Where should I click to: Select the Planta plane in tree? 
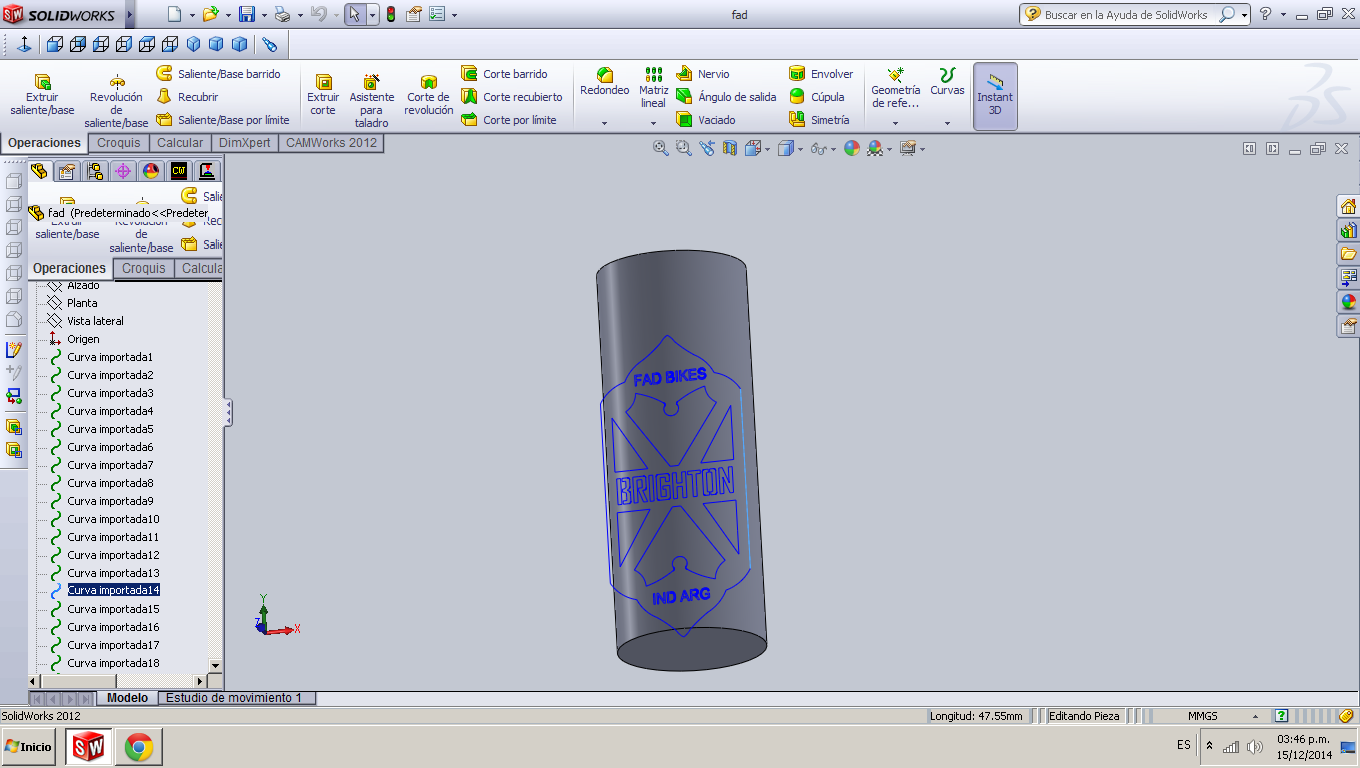coord(82,303)
